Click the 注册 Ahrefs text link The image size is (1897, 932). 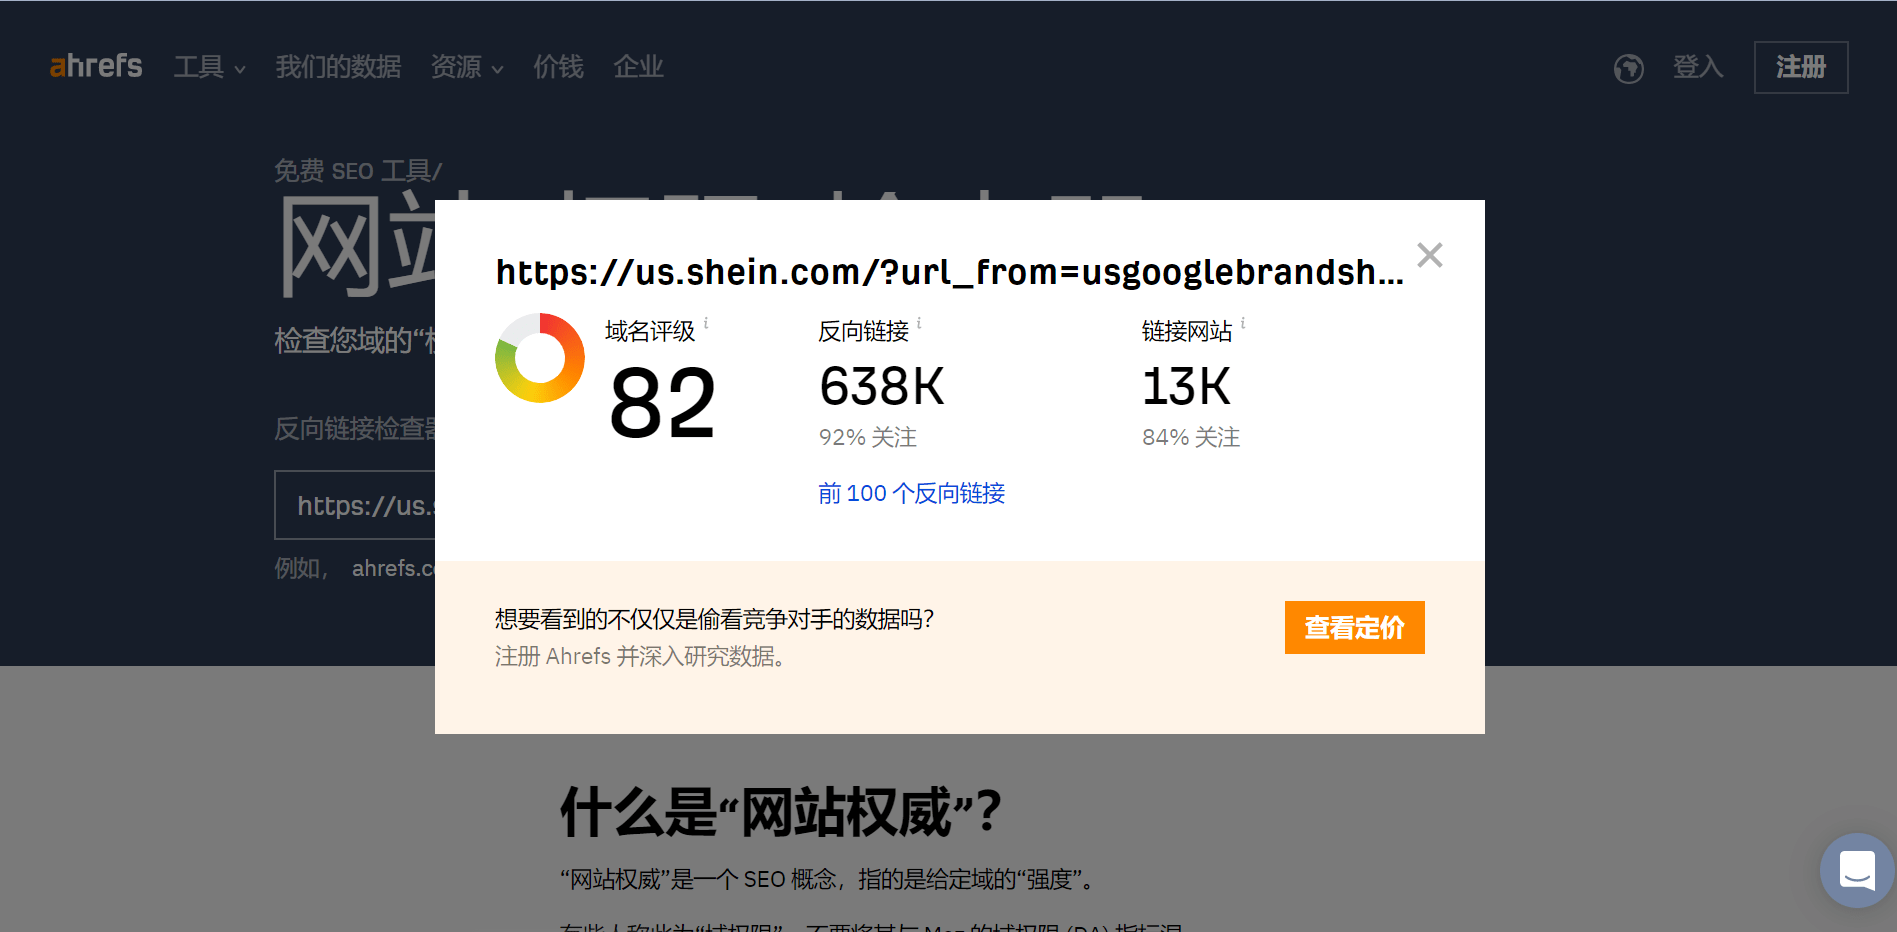pos(550,656)
